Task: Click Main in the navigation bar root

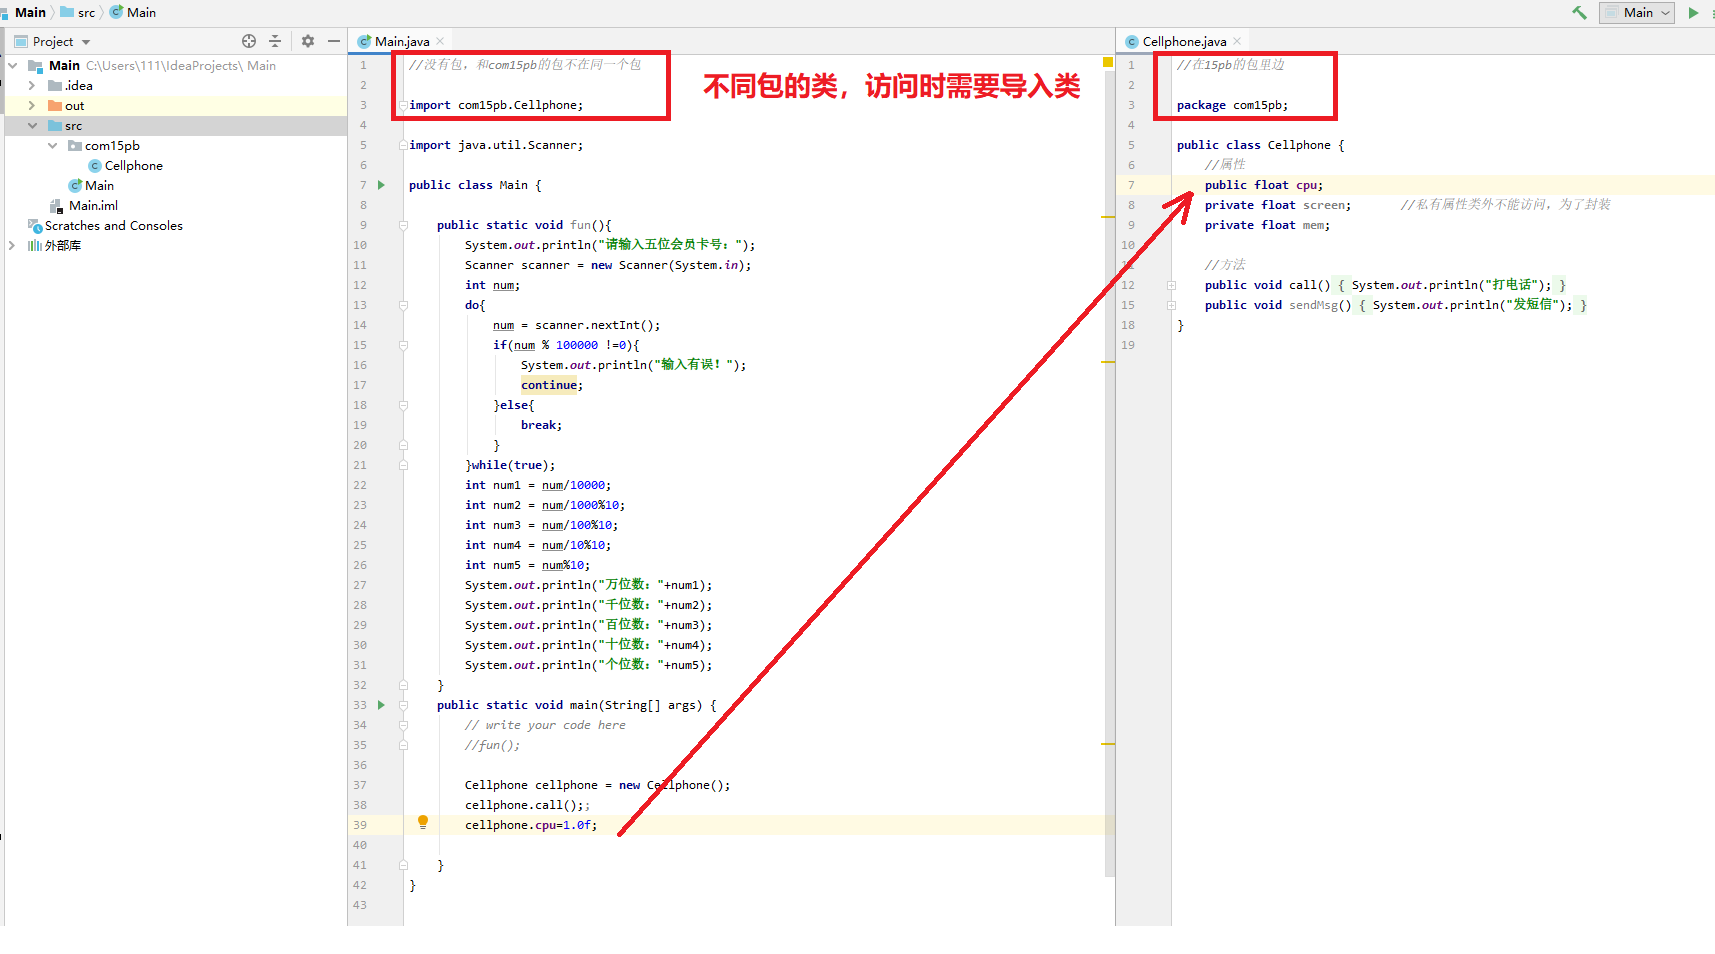Action: (x=30, y=13)
